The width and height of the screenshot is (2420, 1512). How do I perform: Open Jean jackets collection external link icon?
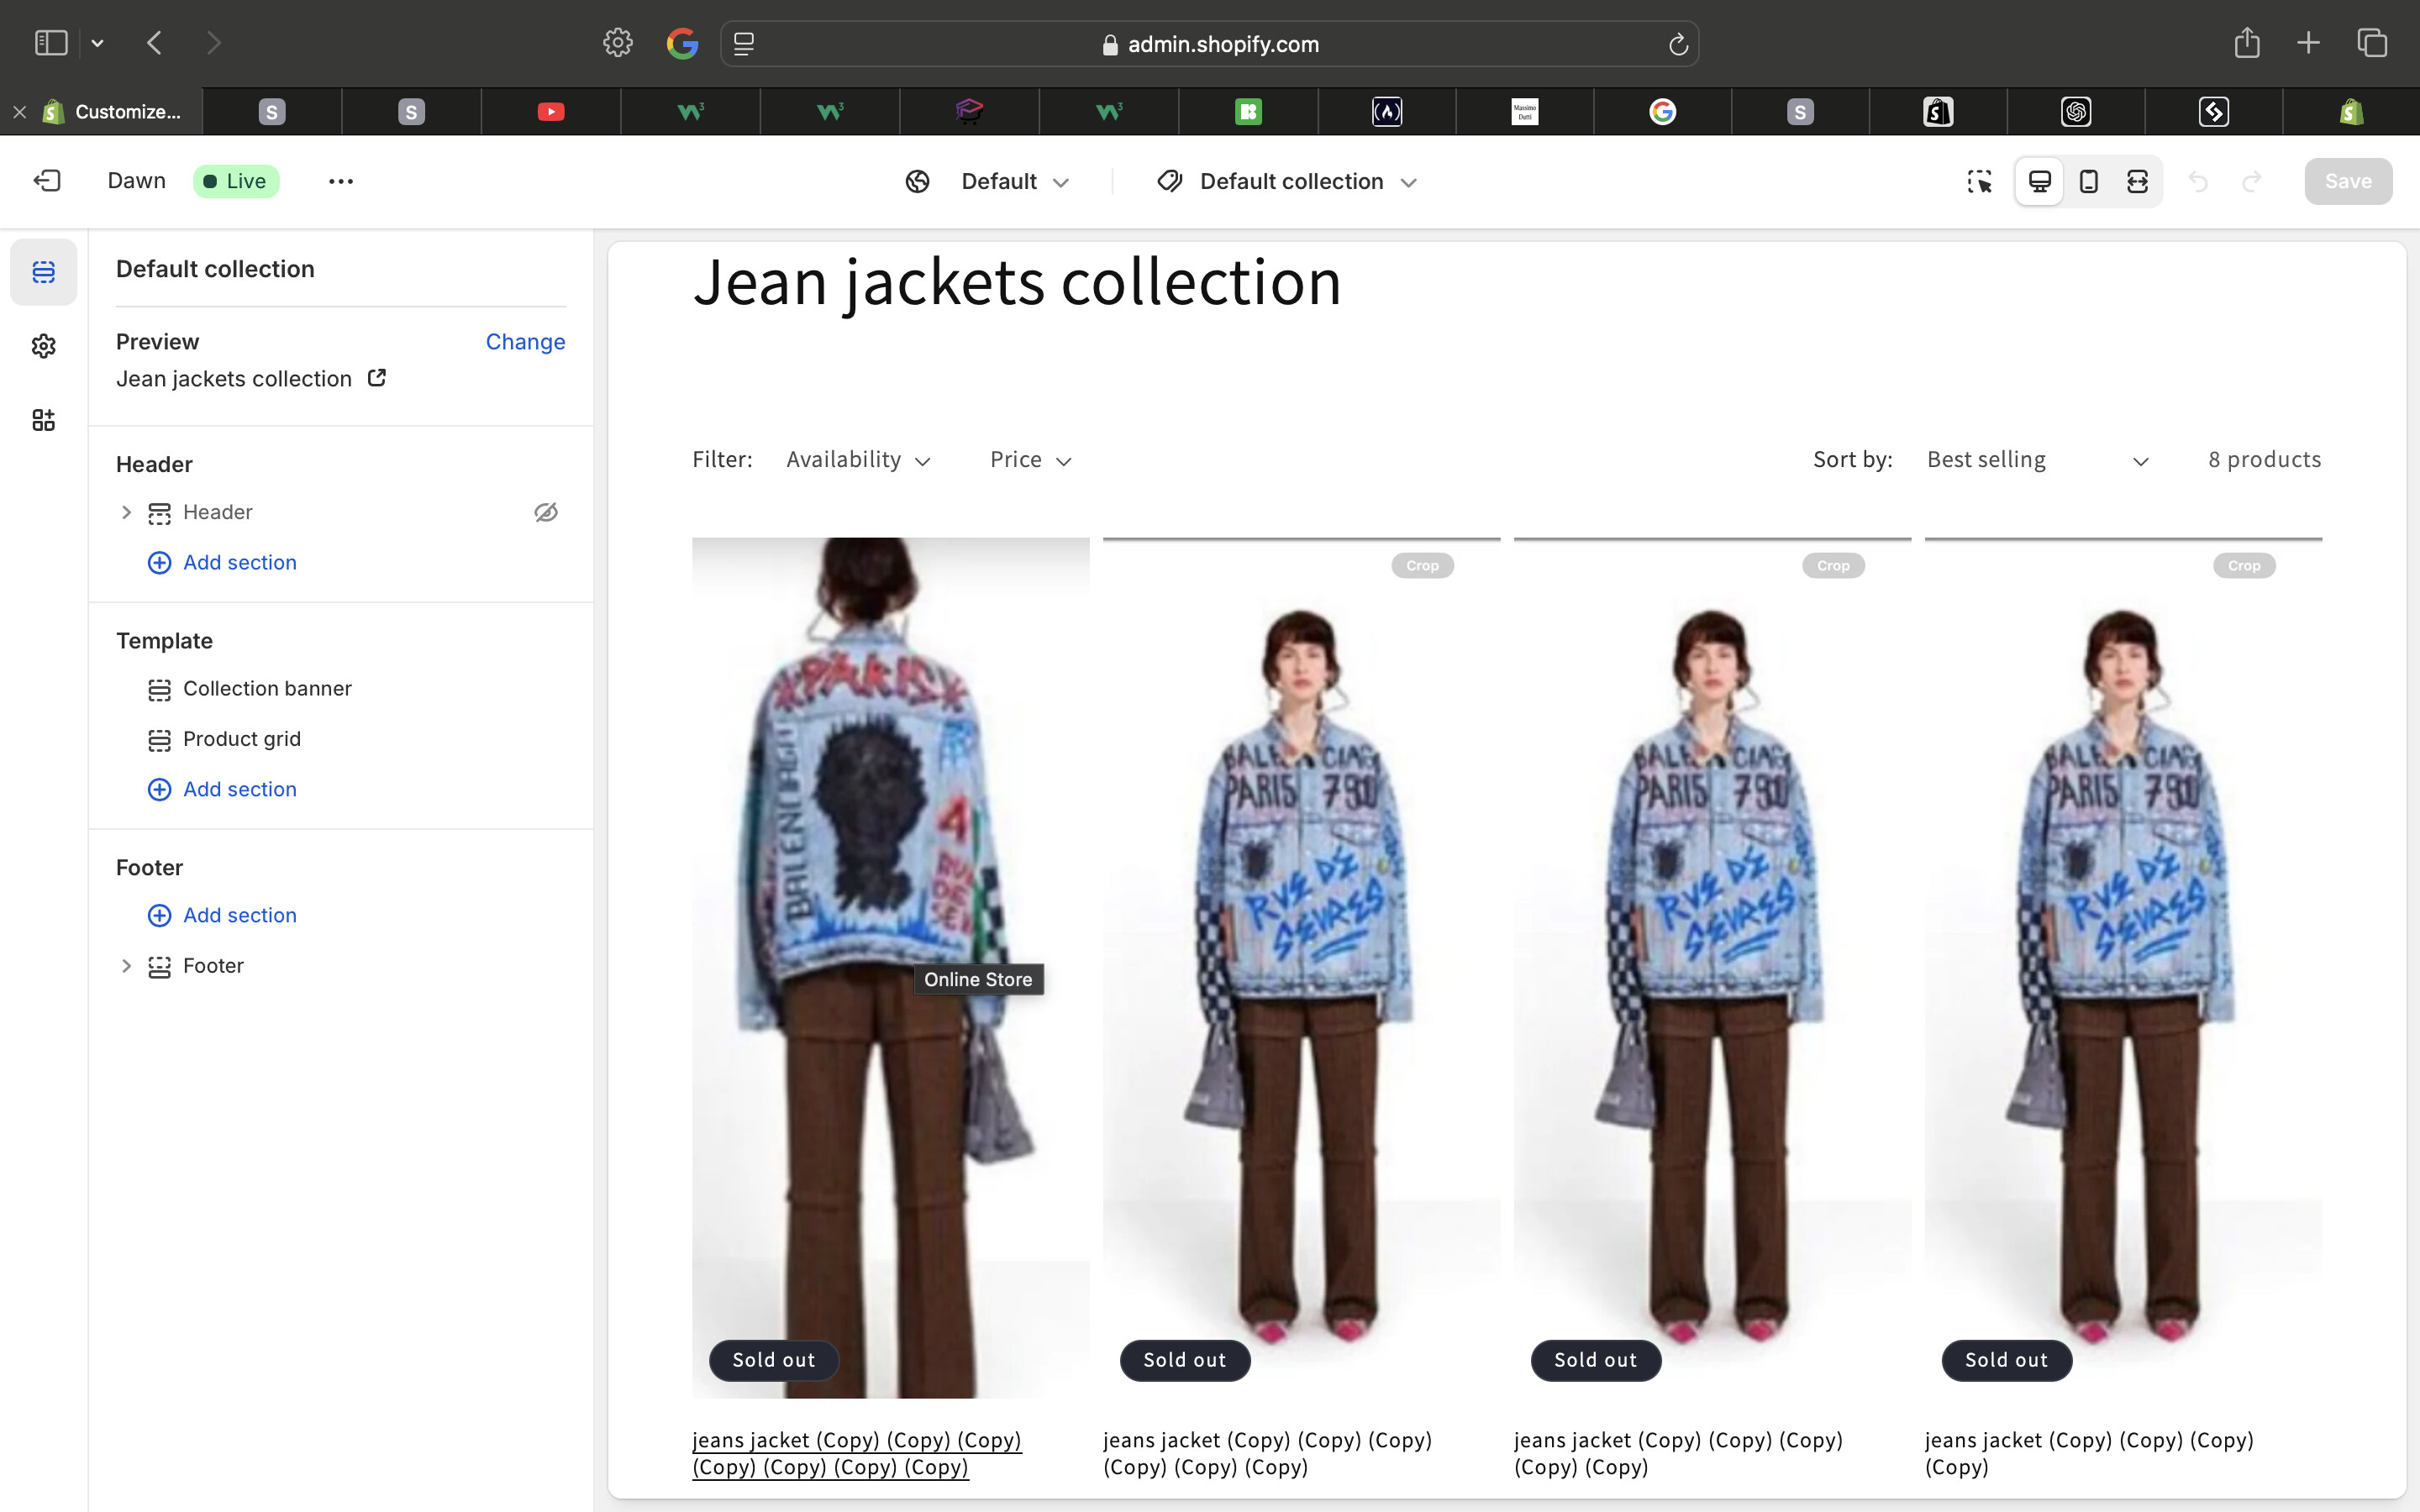[377, 378]
